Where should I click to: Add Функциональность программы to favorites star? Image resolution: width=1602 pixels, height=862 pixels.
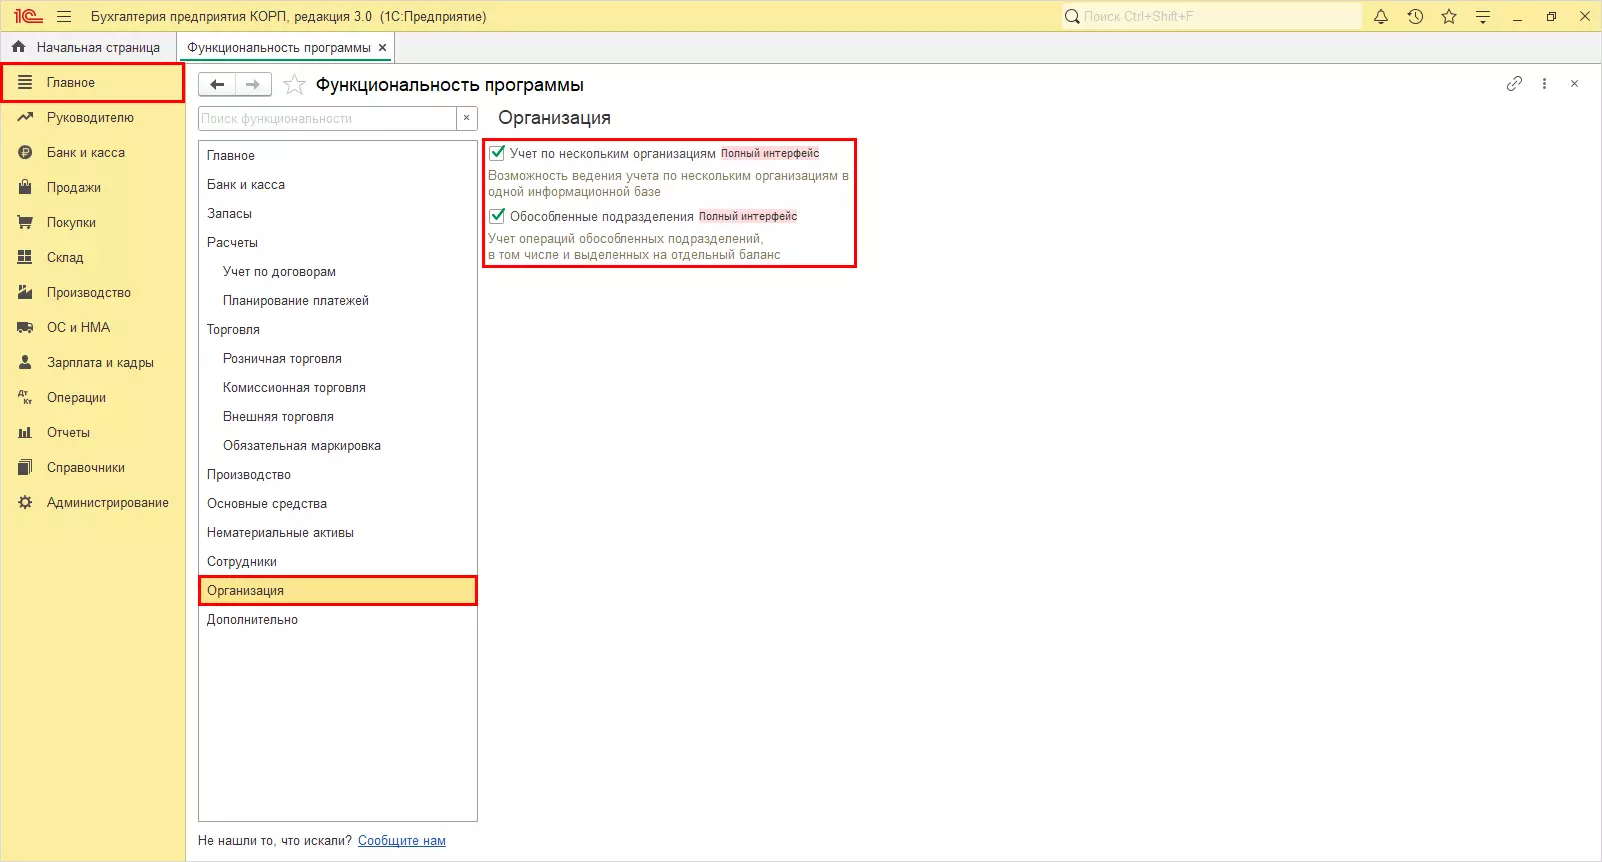click(x=294, y=85)
